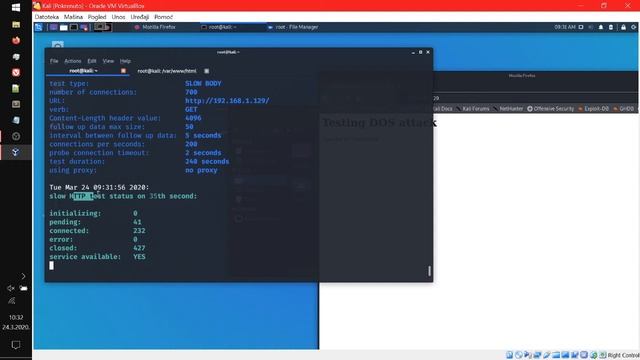Open the Kali Forums bookmark in Firefox
This screenshot has width=640, height=360.
click(x=473, y=109)
